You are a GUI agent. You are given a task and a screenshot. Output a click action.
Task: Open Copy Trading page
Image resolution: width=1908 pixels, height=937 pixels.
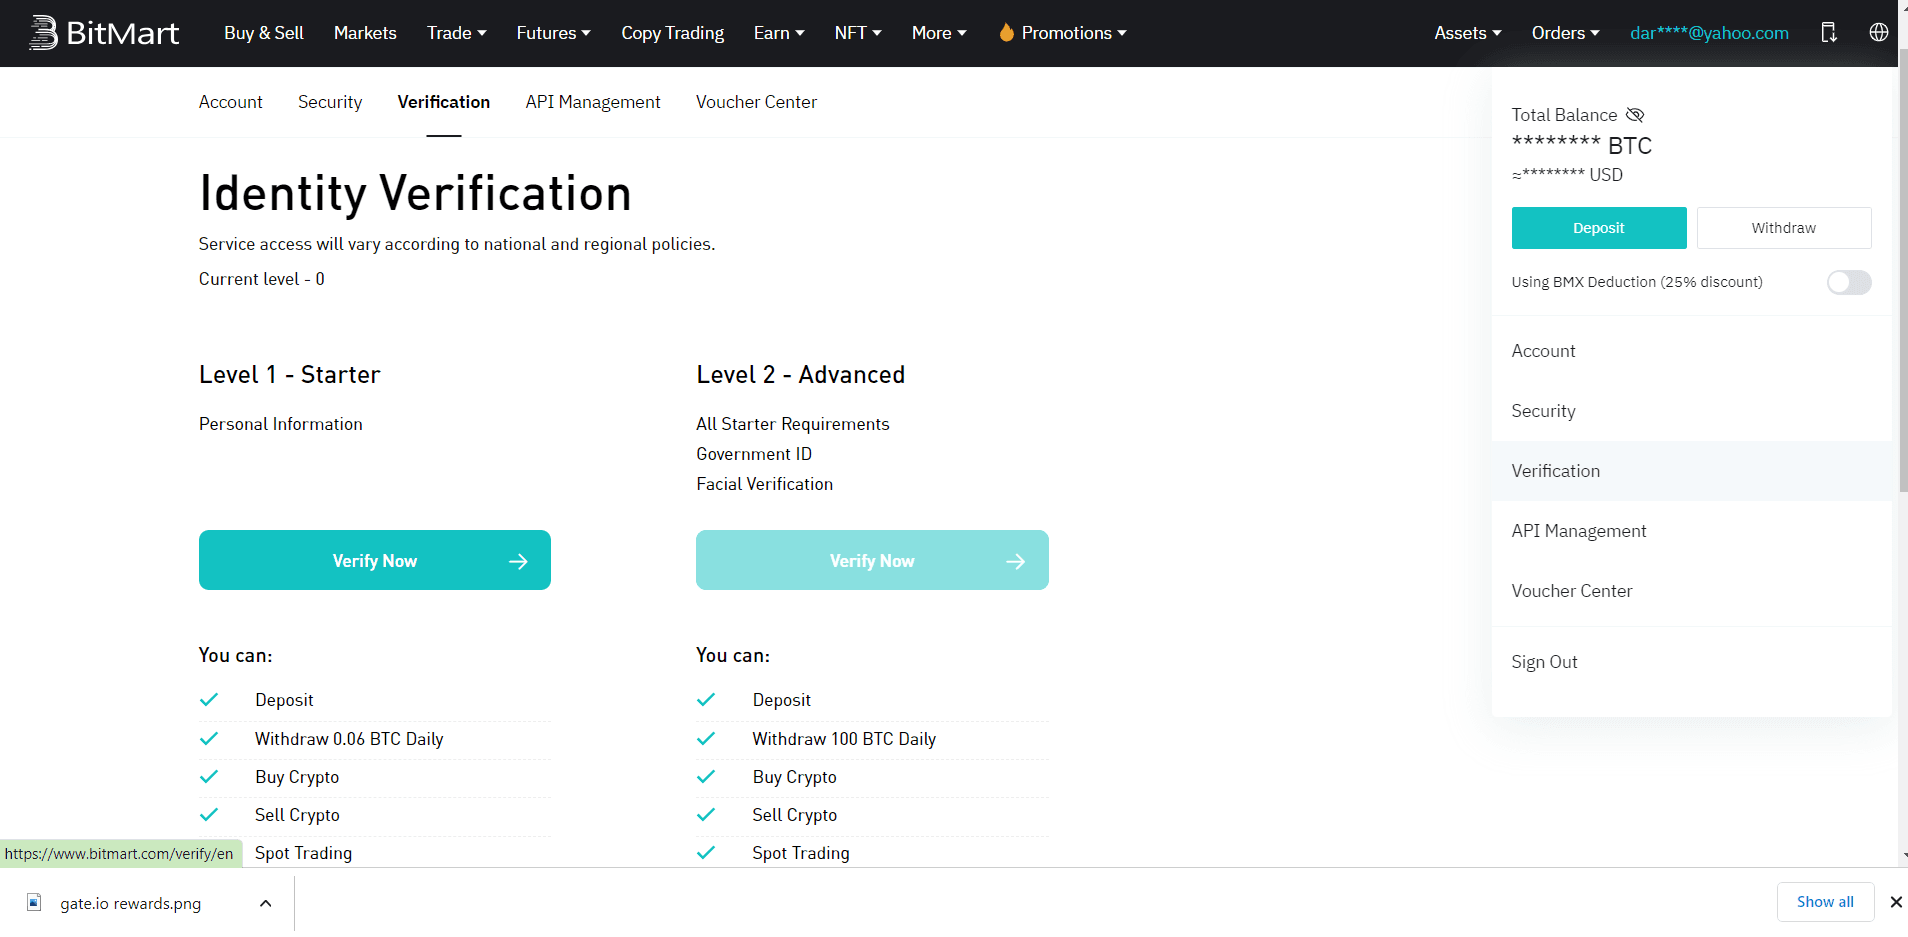click(x=673, y=33)
